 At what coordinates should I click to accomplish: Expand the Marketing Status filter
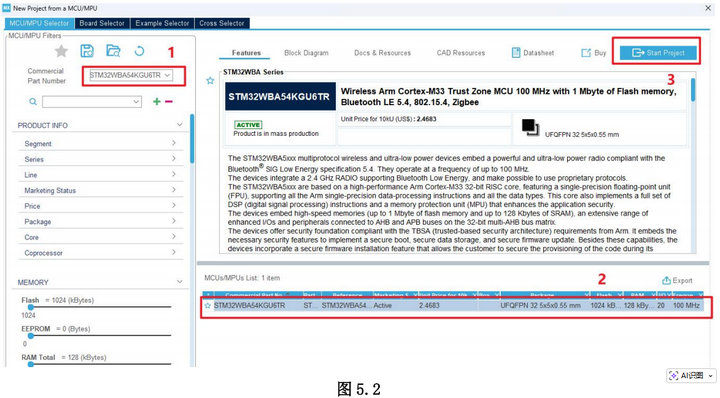pos(174,190)
